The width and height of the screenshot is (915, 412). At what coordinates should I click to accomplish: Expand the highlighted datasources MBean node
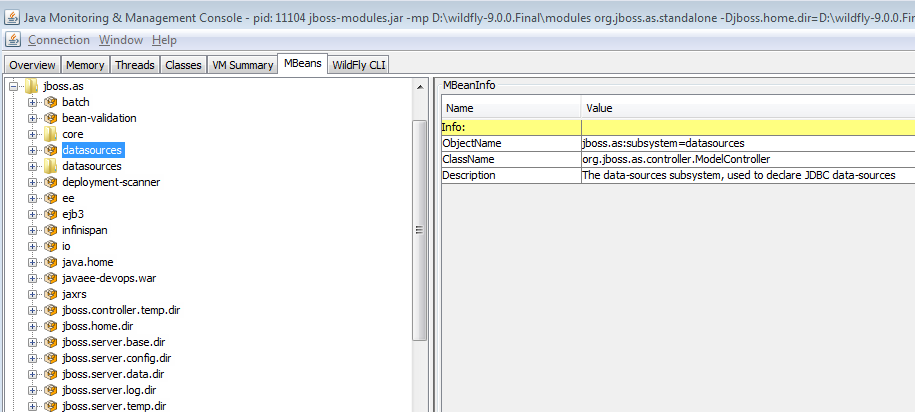click(33, 150)
